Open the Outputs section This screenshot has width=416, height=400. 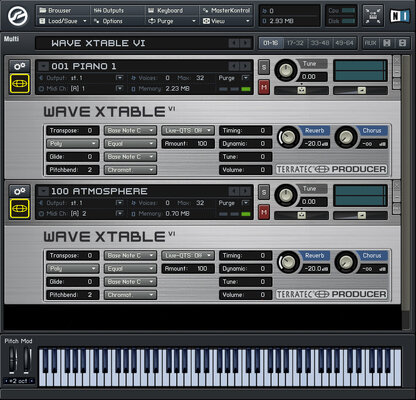[x=109, y=11]
